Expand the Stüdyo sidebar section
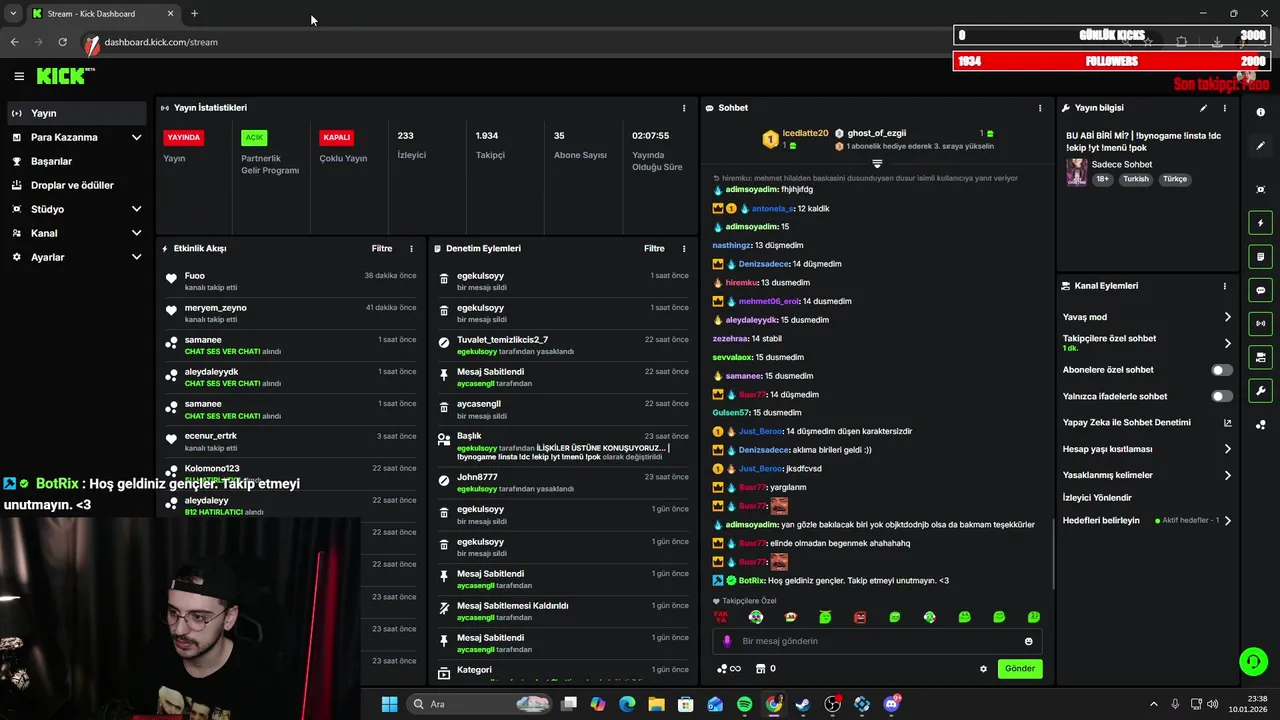This screenshot has width=1280, height=720. [x=76, y=209]
